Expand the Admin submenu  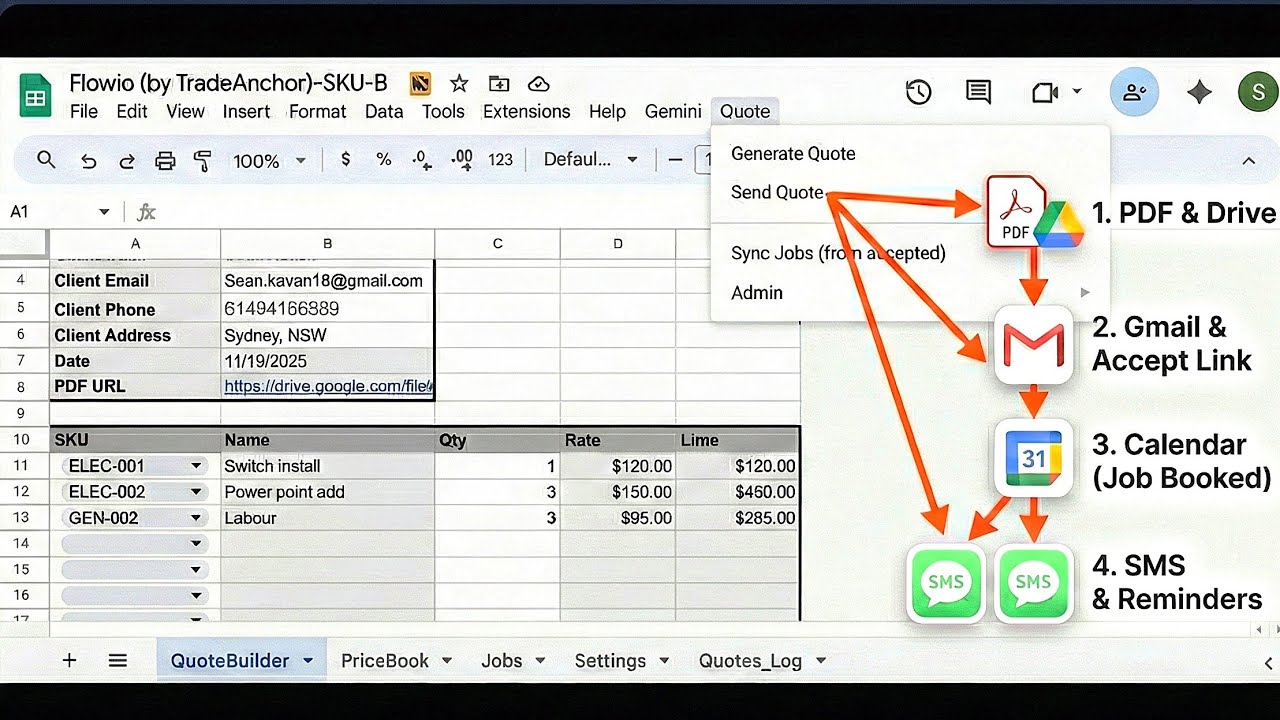[910, 292]
